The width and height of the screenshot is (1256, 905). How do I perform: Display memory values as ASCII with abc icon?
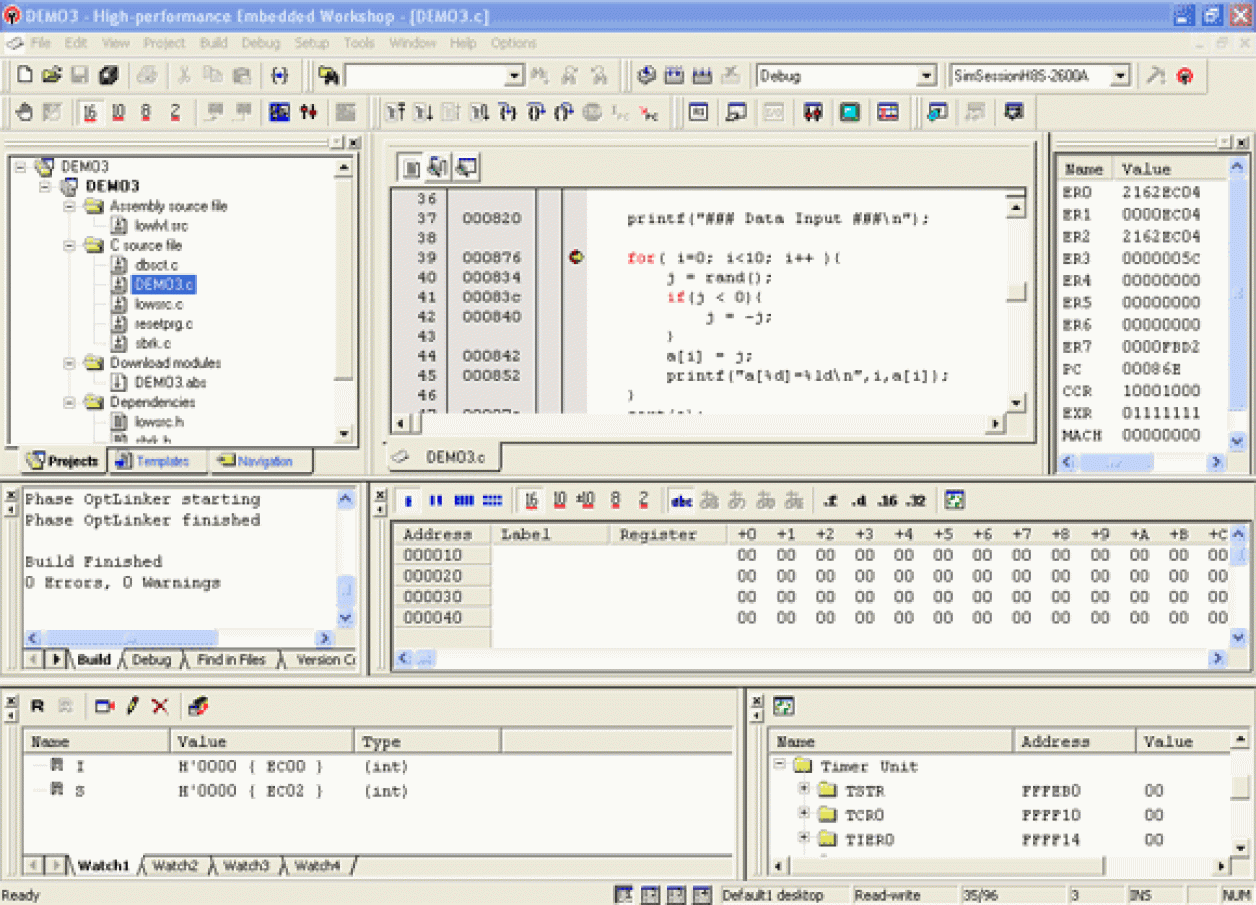pos(681,501)
